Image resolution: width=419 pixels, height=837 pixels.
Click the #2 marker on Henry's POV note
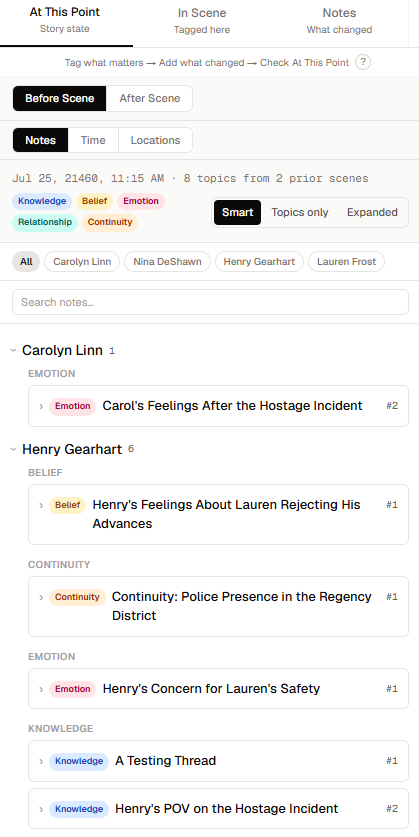pyautogui.click(x=392, y=809)
